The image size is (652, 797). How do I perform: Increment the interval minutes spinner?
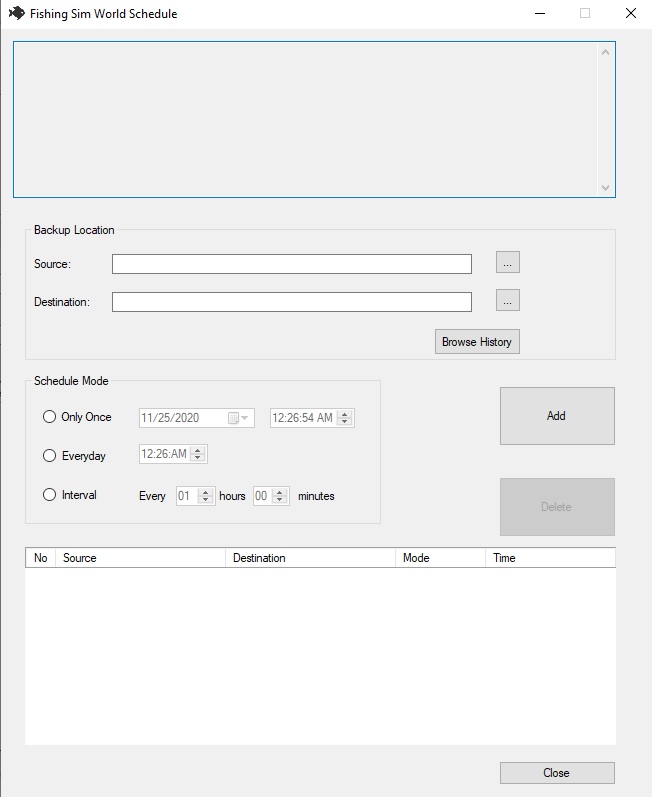tap(280, 492)
